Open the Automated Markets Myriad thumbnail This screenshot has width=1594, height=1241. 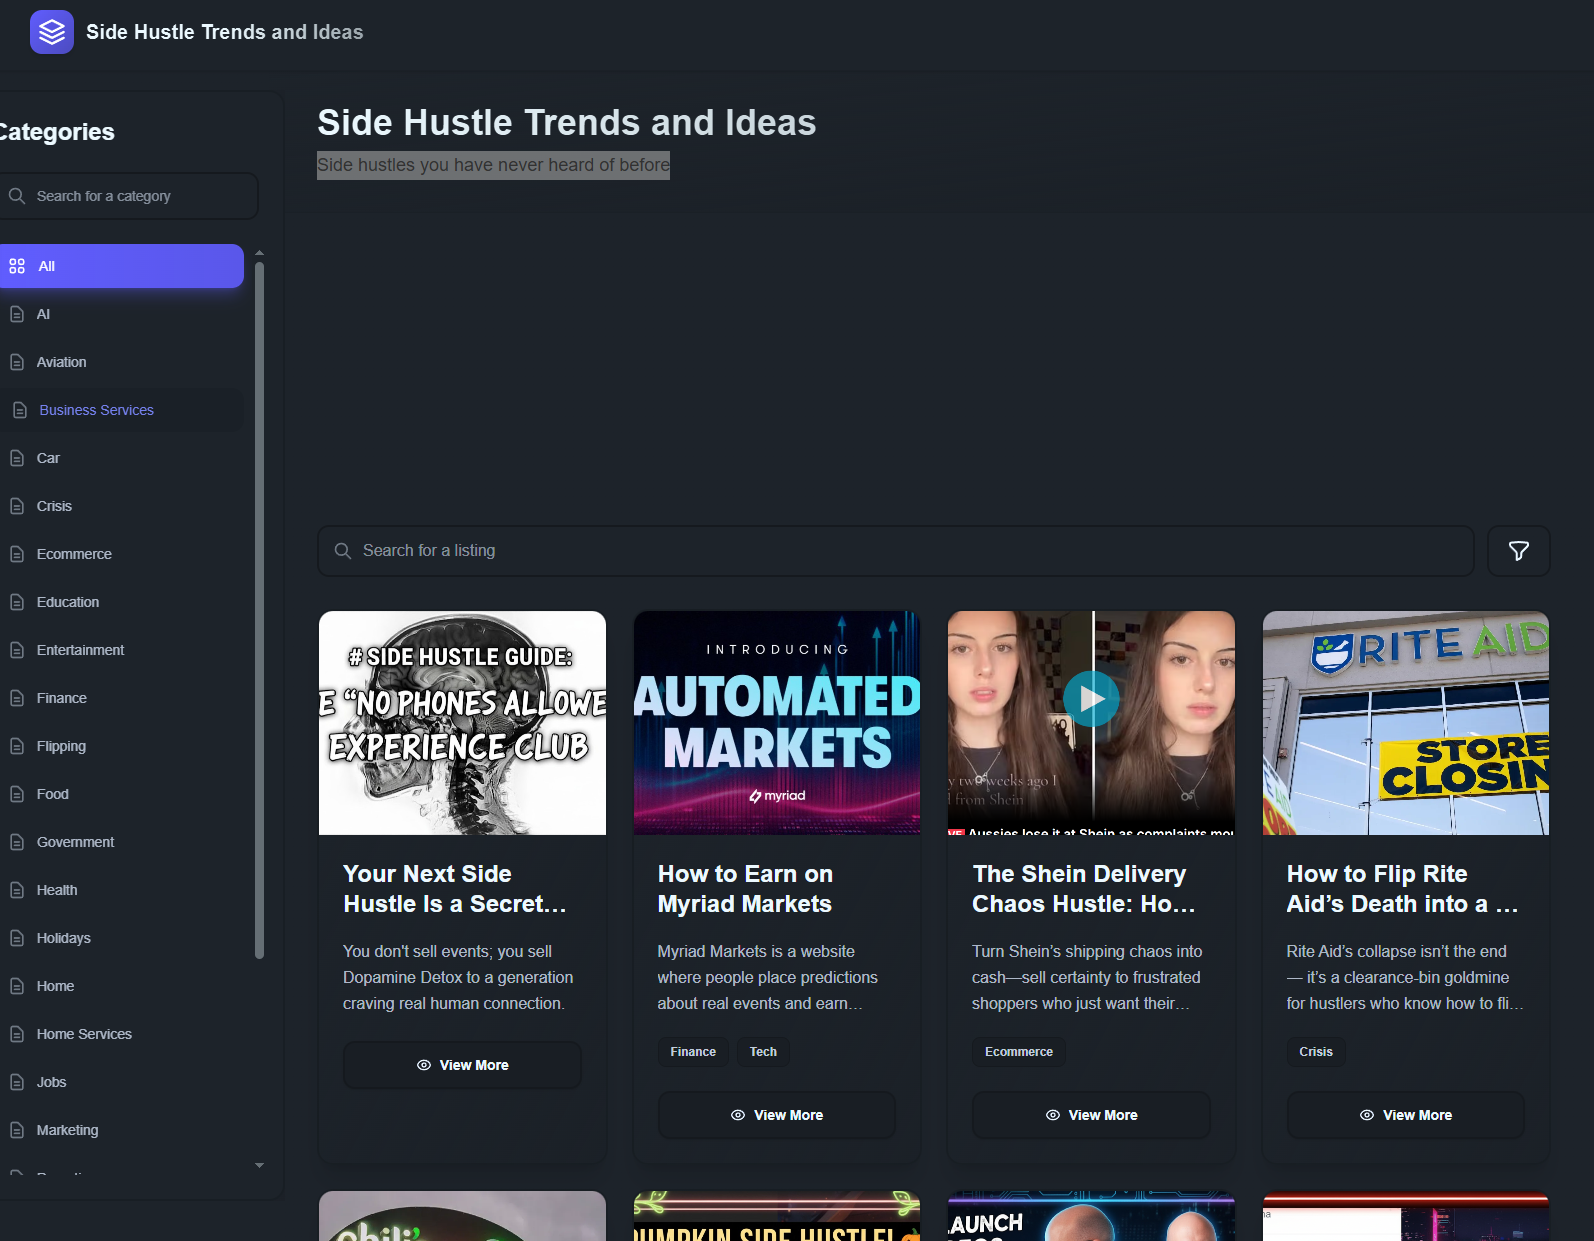[x=777, y=723]
